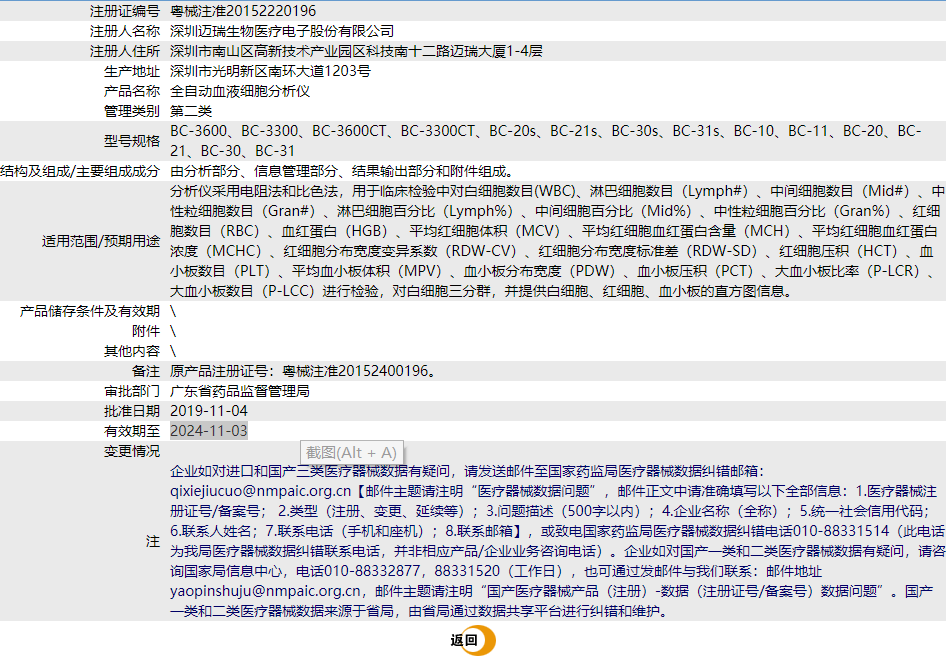Image resolution: width=949 pixels, height=656 pixels.
Task: Click approving department 广东省药品监督管理局
Action: click(x=240, y=391)
